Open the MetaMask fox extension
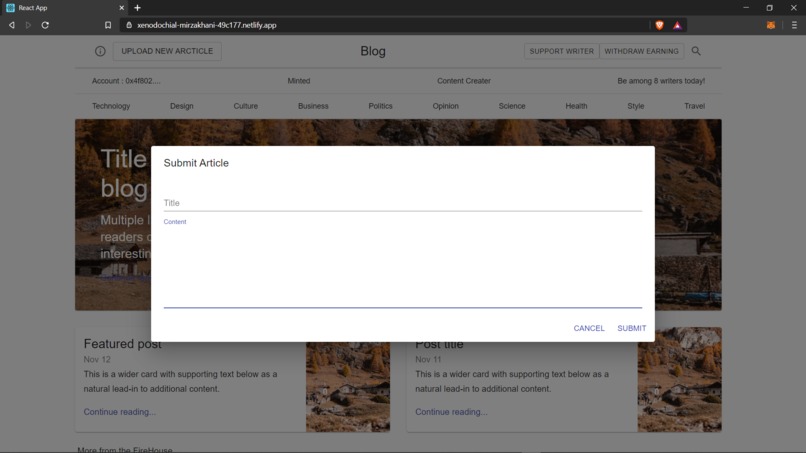806x453 pixels. point(771,25)
